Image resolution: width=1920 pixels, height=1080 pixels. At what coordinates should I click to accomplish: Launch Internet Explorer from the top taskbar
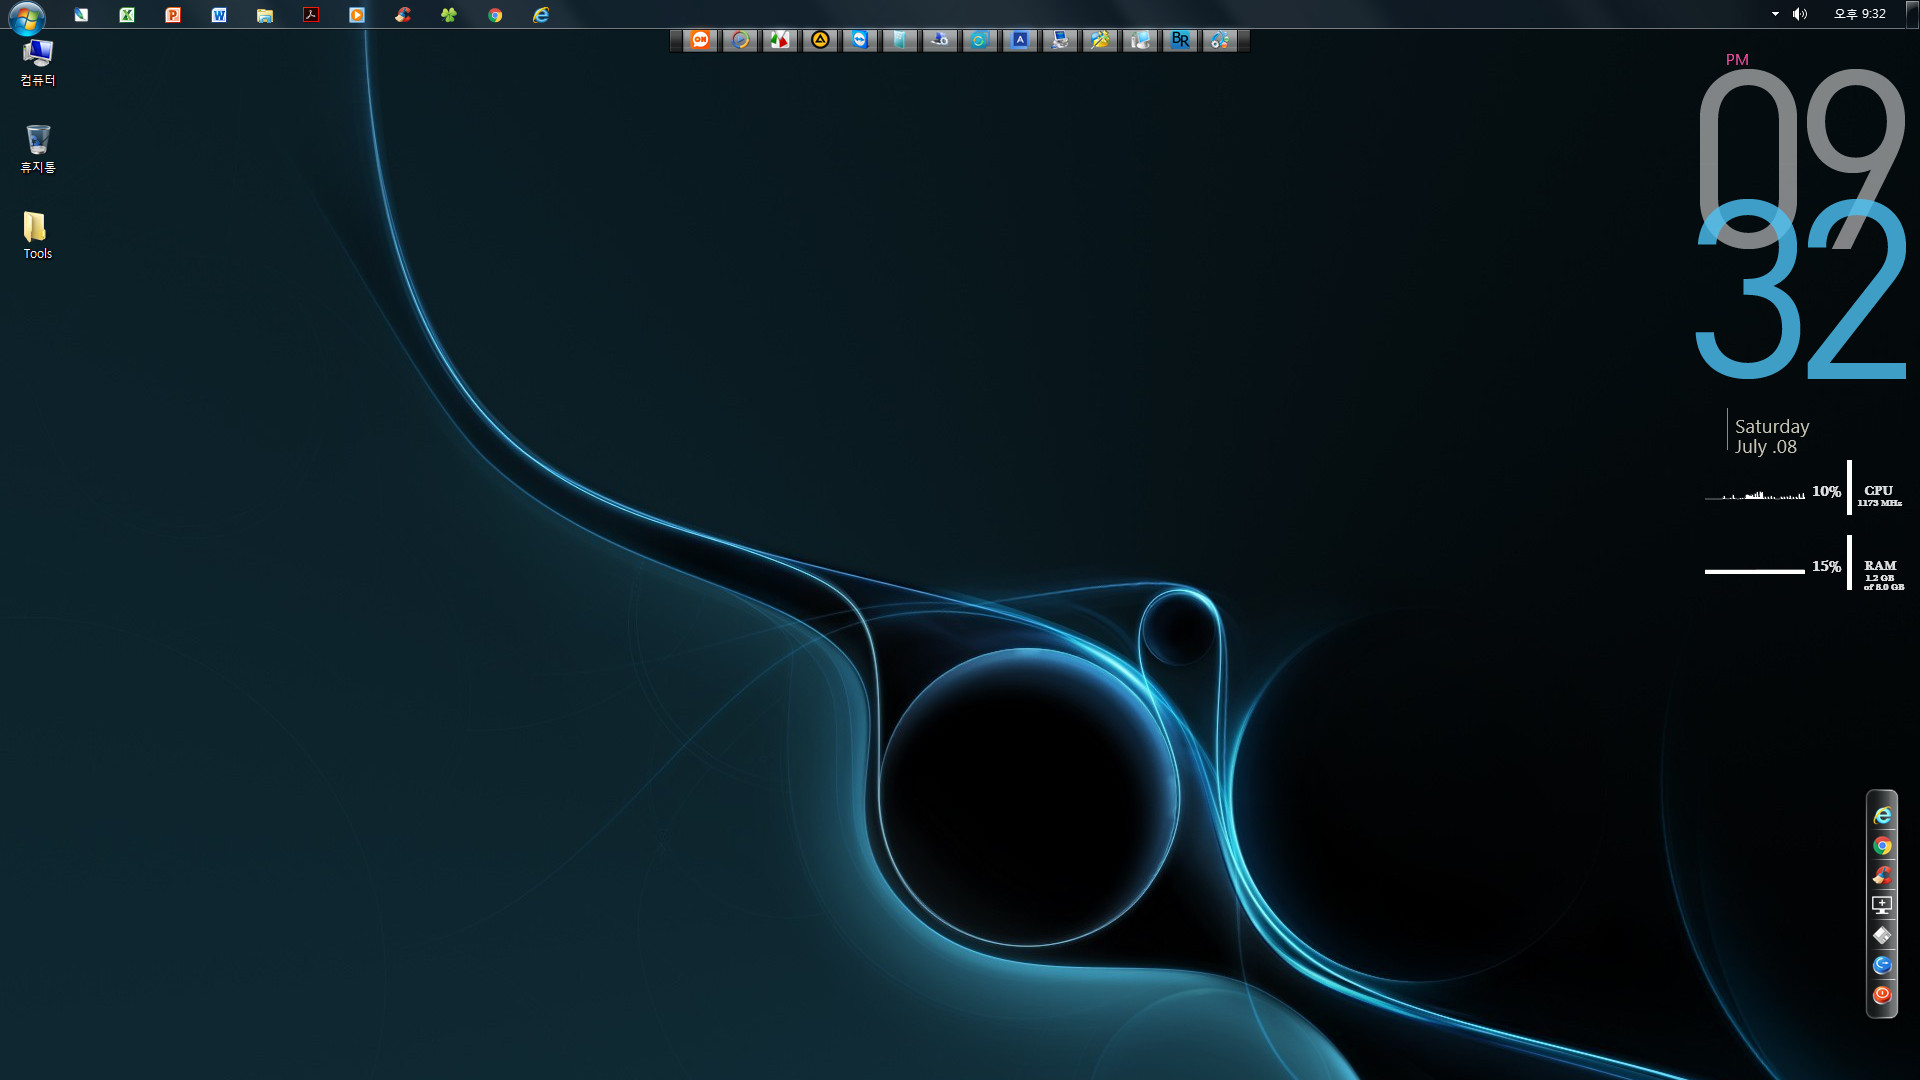click(541, 14)
